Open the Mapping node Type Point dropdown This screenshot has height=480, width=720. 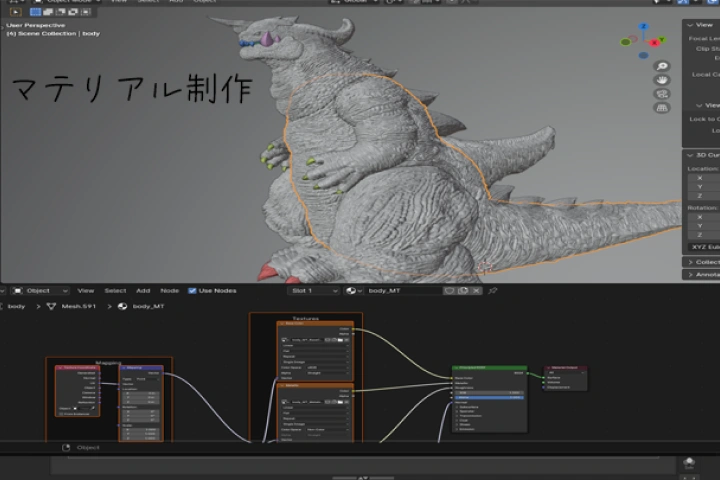point(147,379)
